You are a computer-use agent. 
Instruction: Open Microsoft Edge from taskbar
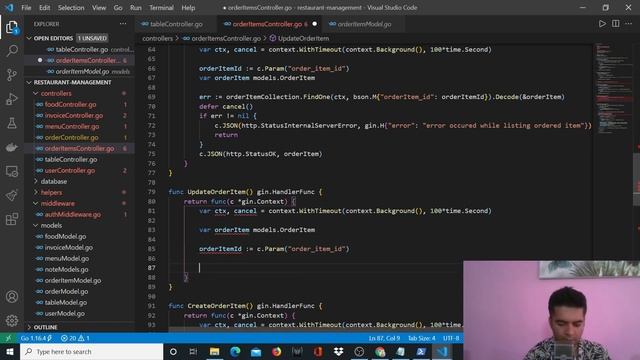[x=235, y=351]
